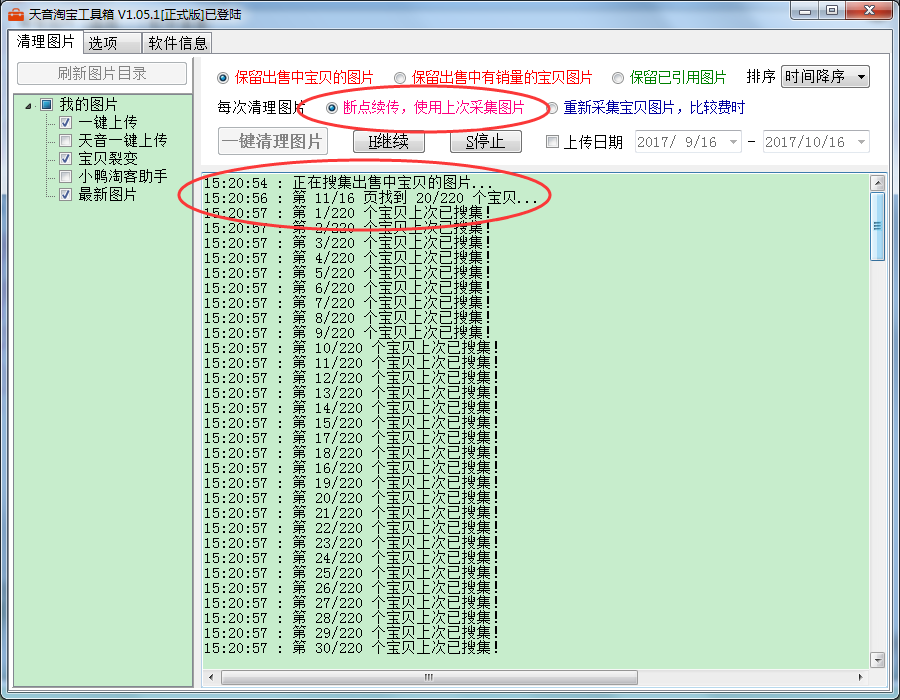Uncheck the 一键上传 folder checkbox
The width and height of the screenshot is (900, 700).
coord(66,123)
